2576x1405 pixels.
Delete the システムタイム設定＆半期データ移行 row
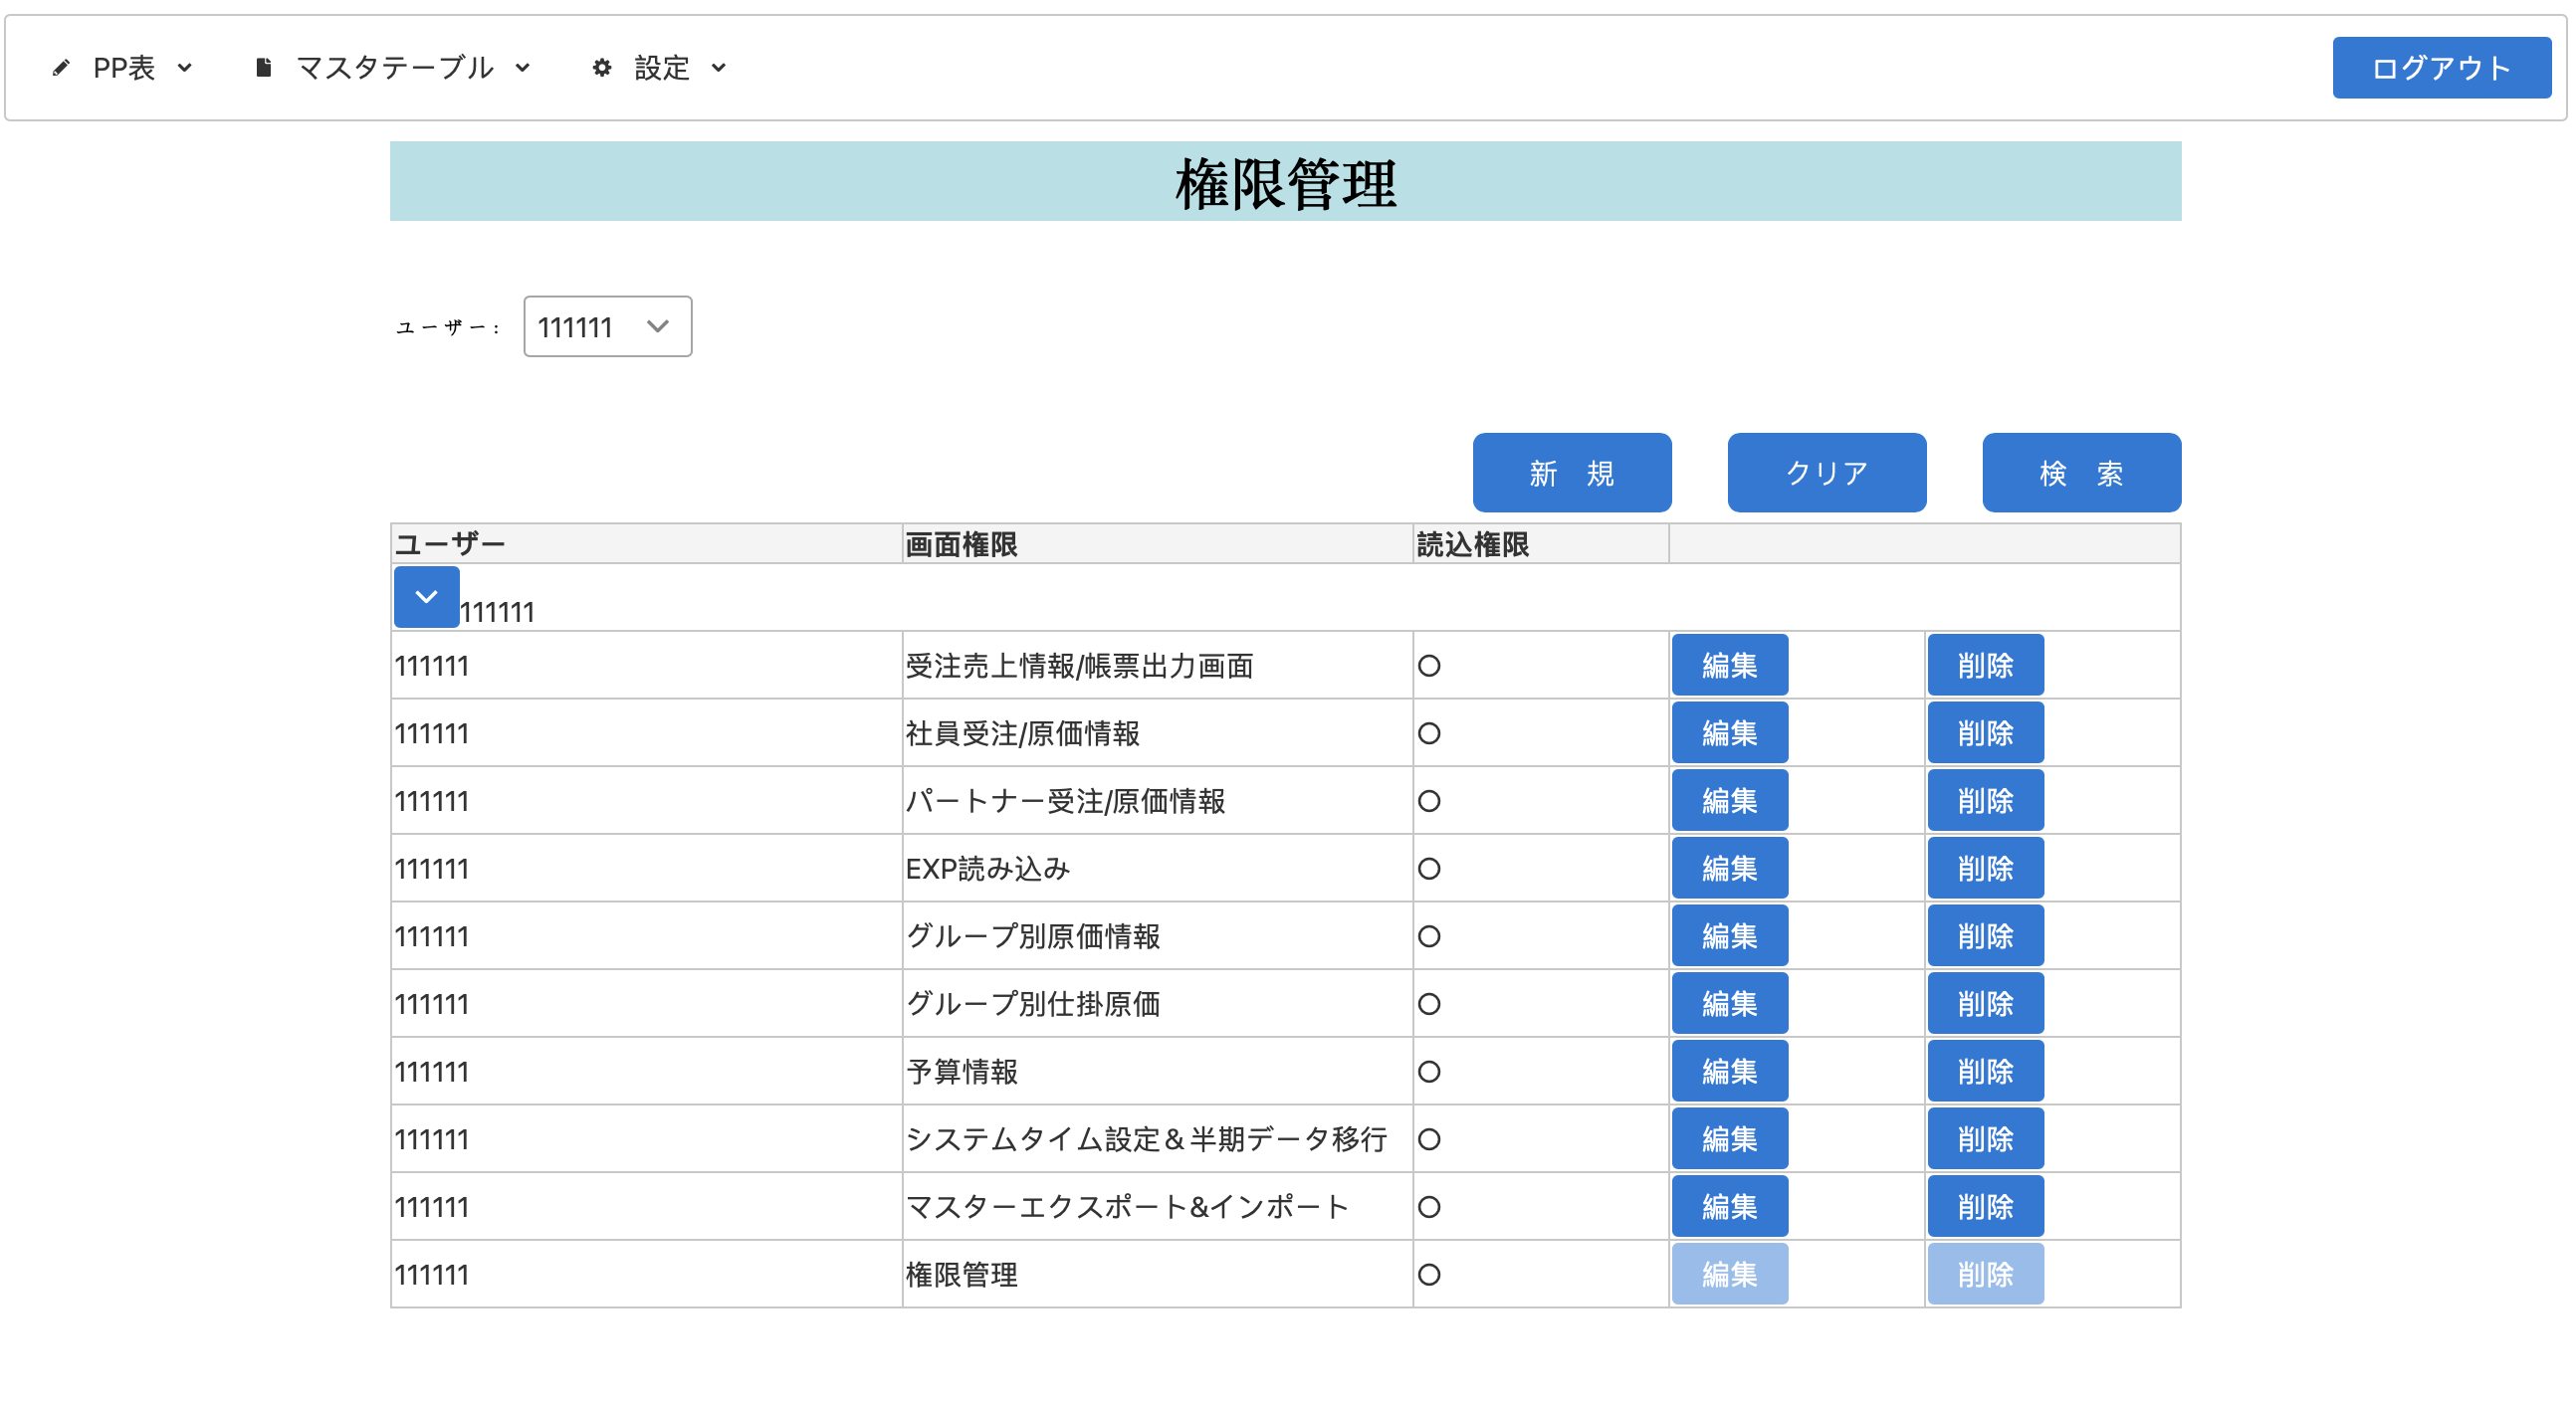tap(1985, 1139)
